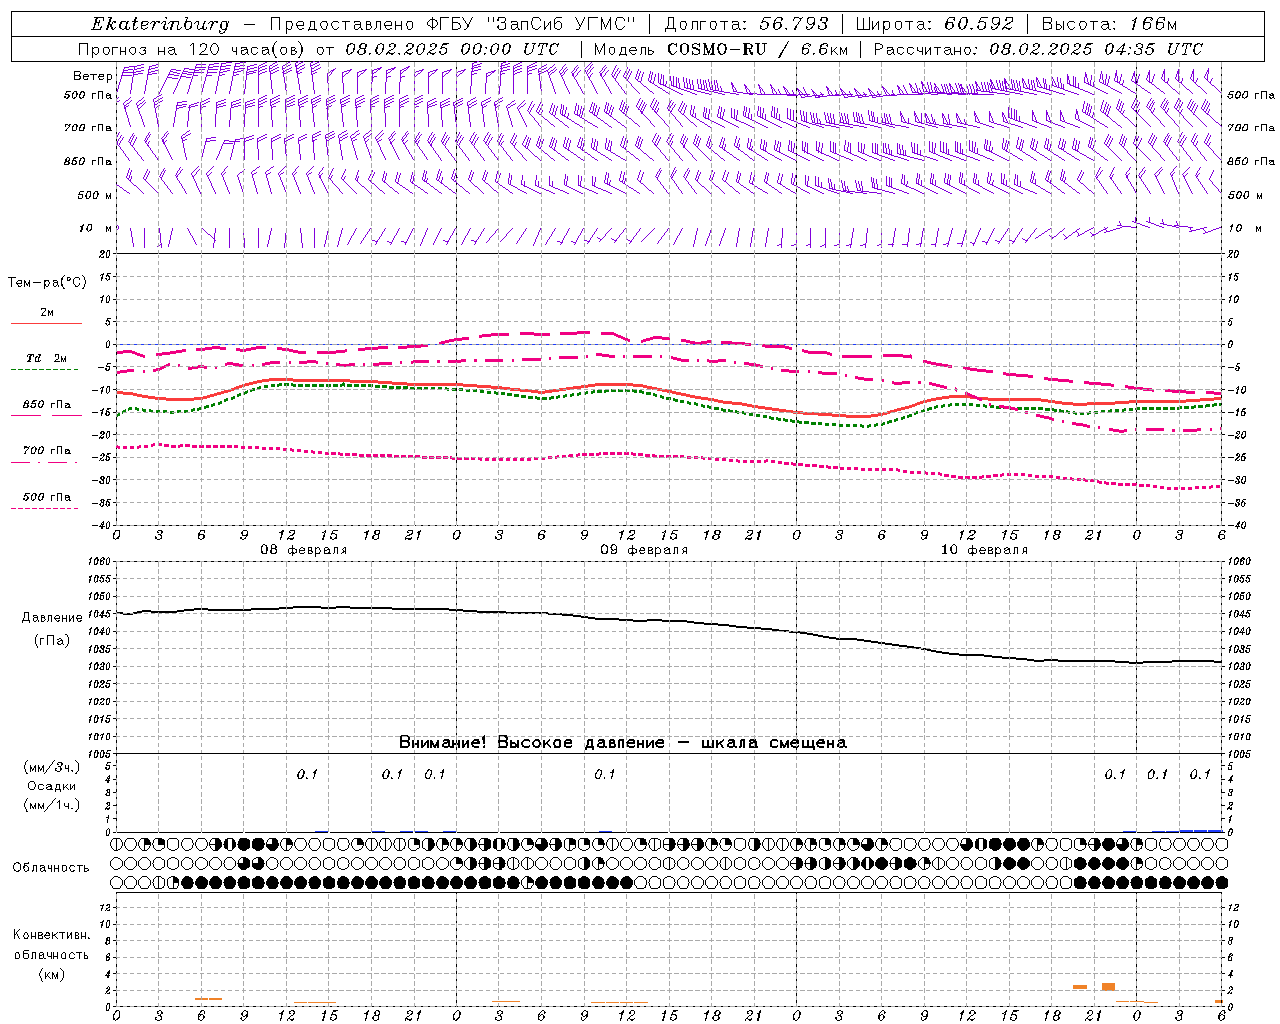Viewport: 1280px width, 1024px height.
Task: Click the 500 м wind level label on left axis
Action: click(95, 195)
